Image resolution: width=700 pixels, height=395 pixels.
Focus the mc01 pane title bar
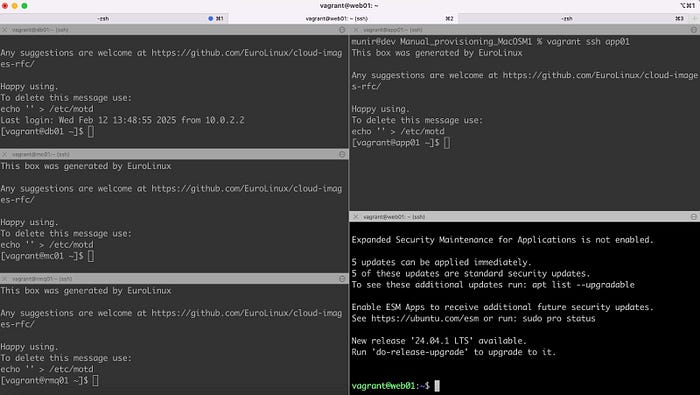(174, 154)
